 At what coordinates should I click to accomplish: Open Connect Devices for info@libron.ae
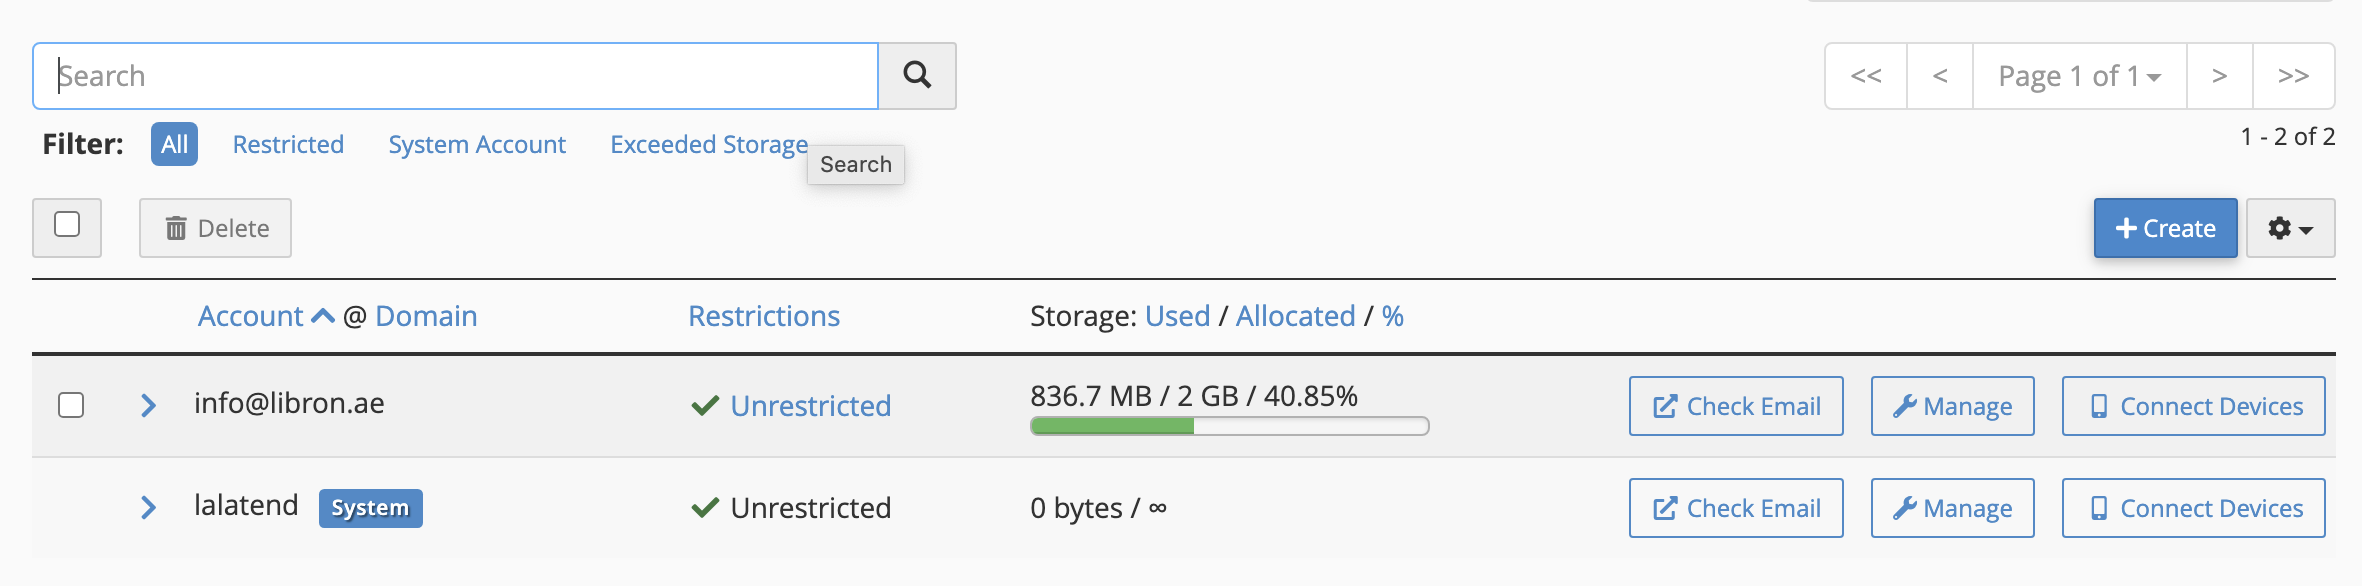[x=2193, y=406]
